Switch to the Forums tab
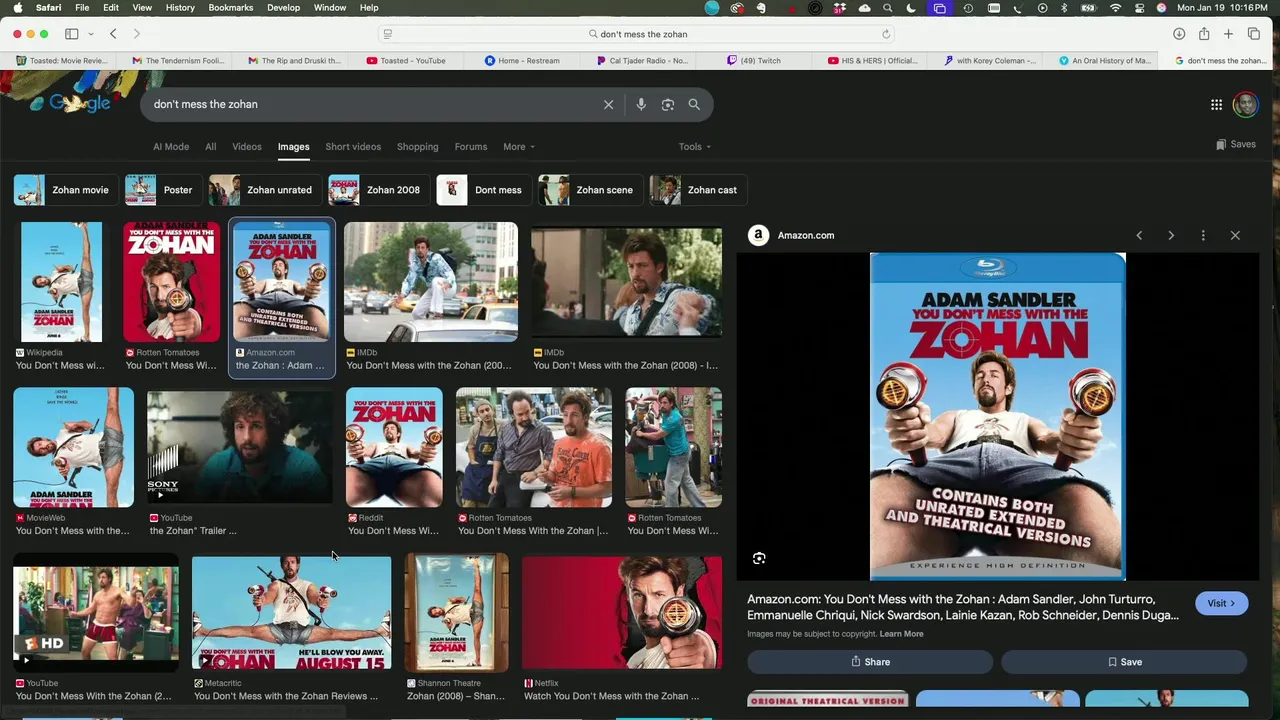 click(471, 146)
